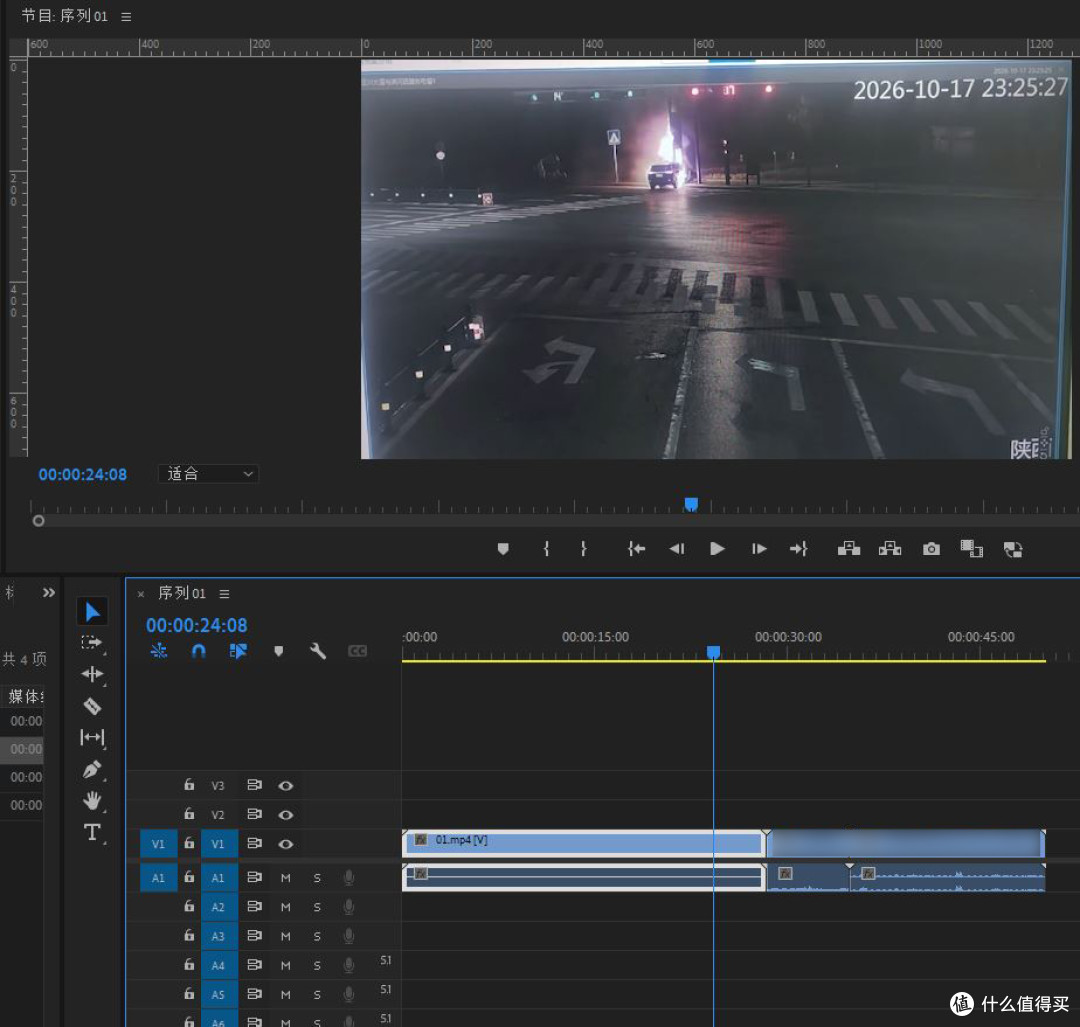Toggle the V1 track lock

[x=189, y=842]
